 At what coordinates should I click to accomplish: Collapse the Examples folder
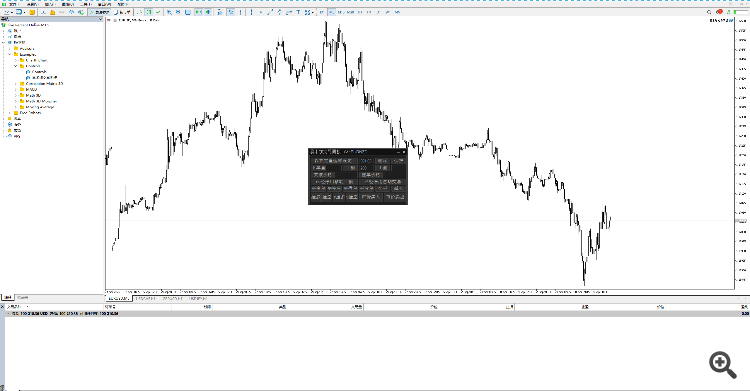click(10, 55)
